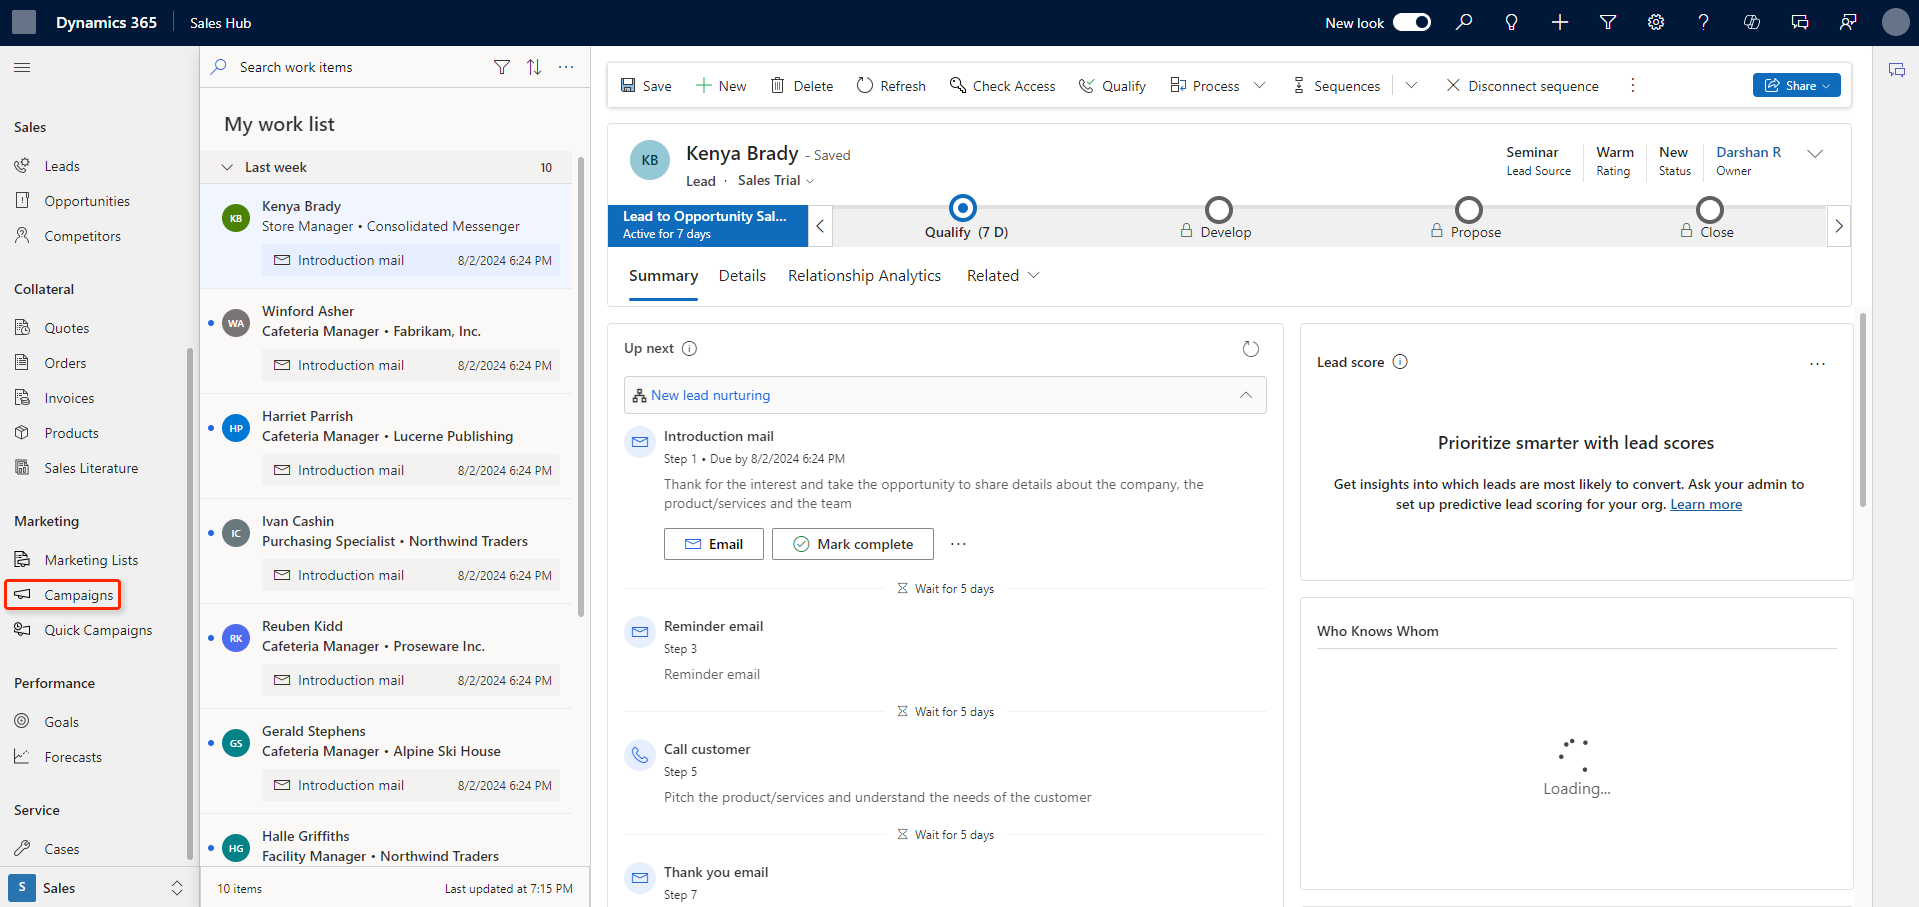
Task: Open the Copilot icon in top bar
Action: coord(1752,22)
